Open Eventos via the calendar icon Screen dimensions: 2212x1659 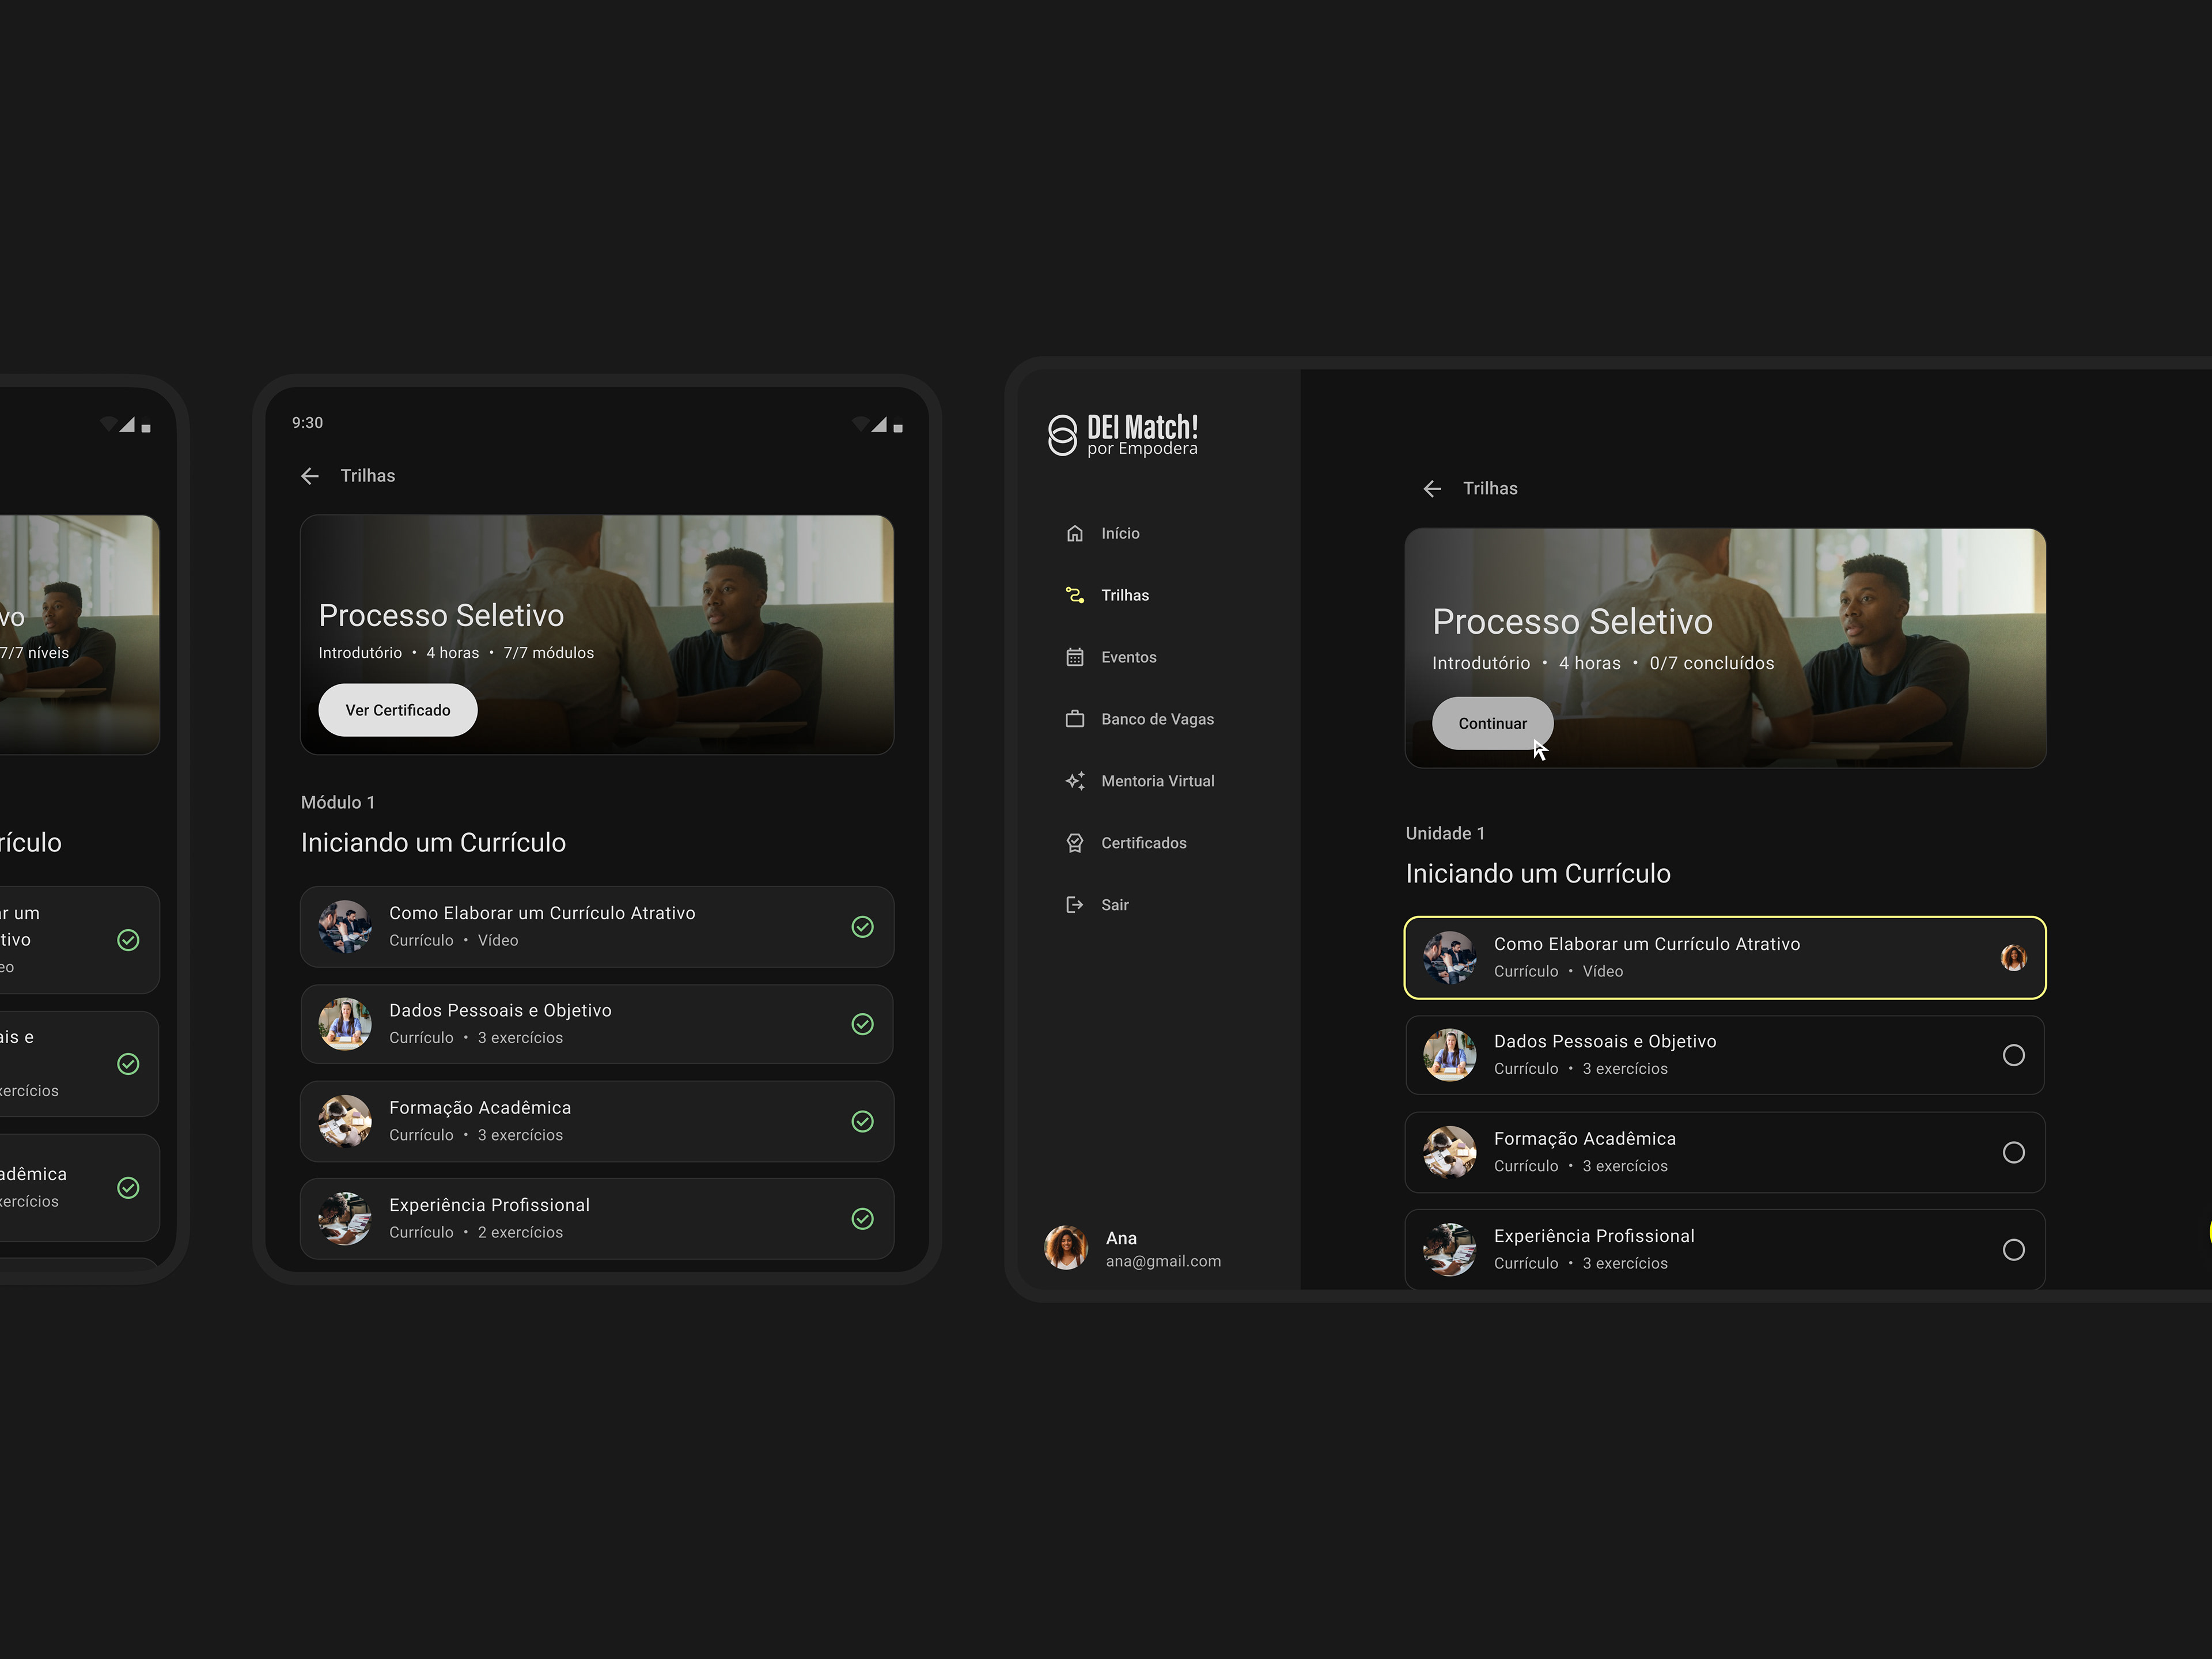point(1074,657)
